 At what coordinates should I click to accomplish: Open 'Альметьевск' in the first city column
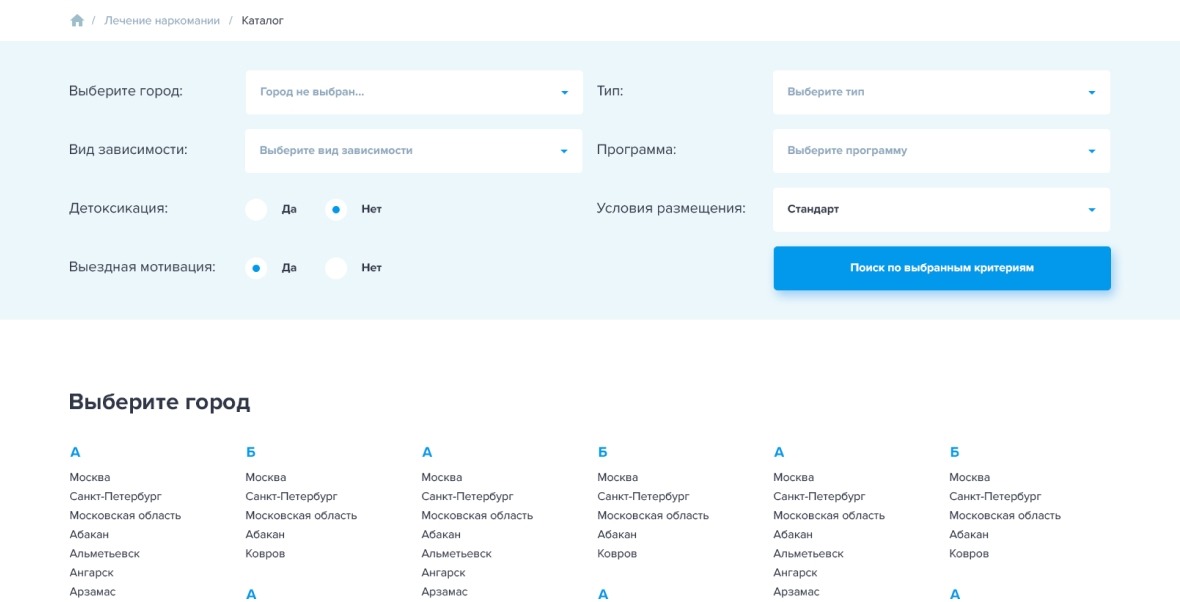point(105,554)
